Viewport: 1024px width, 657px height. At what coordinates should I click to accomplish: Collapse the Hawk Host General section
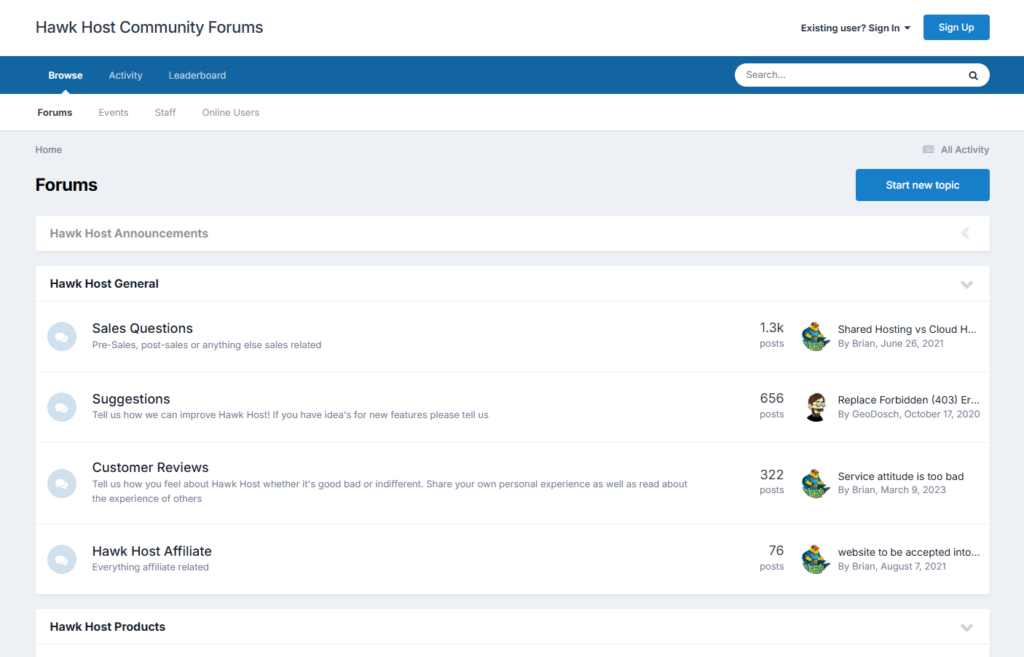tap(966, 284)
